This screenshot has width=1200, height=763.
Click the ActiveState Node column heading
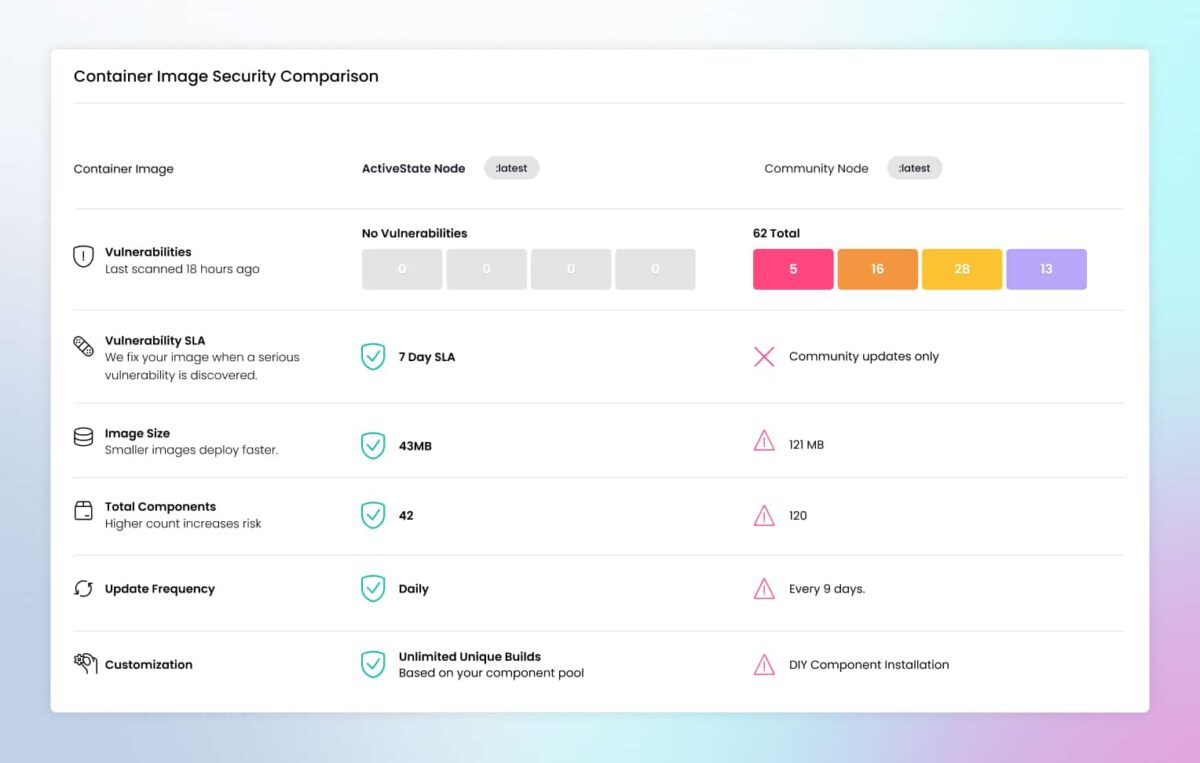click(413, 169)
